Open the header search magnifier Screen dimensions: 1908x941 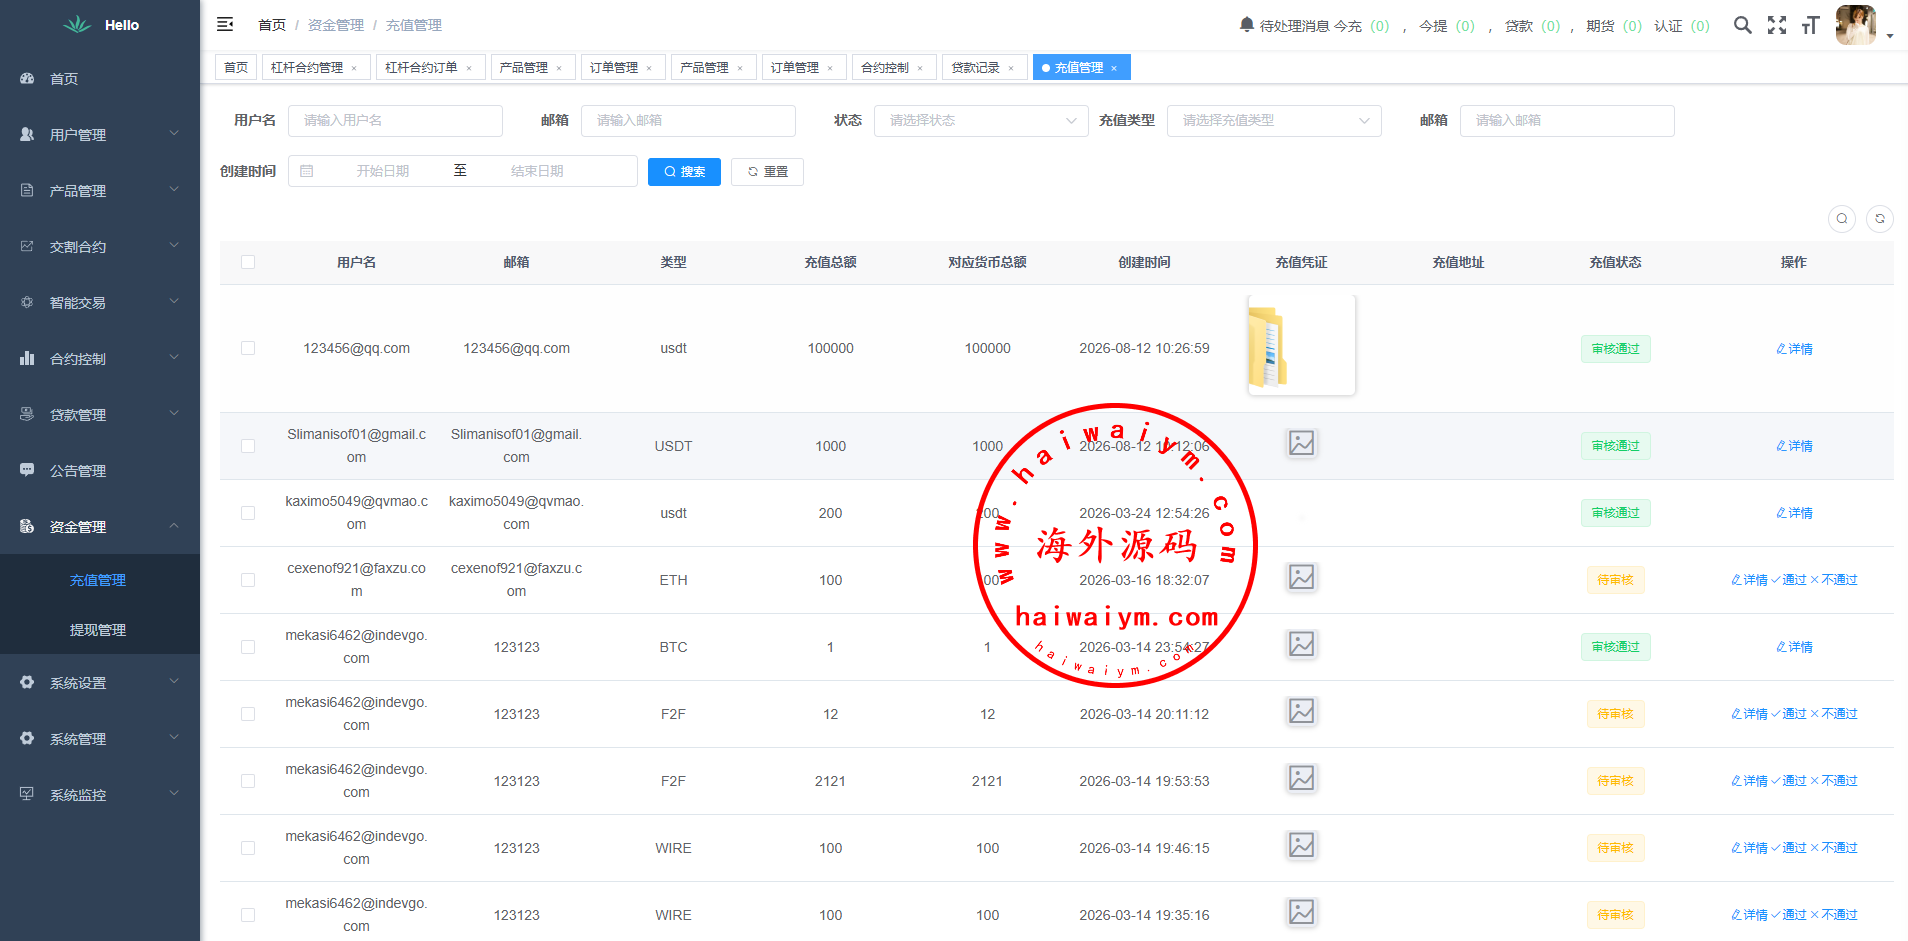pos(1743,25)
